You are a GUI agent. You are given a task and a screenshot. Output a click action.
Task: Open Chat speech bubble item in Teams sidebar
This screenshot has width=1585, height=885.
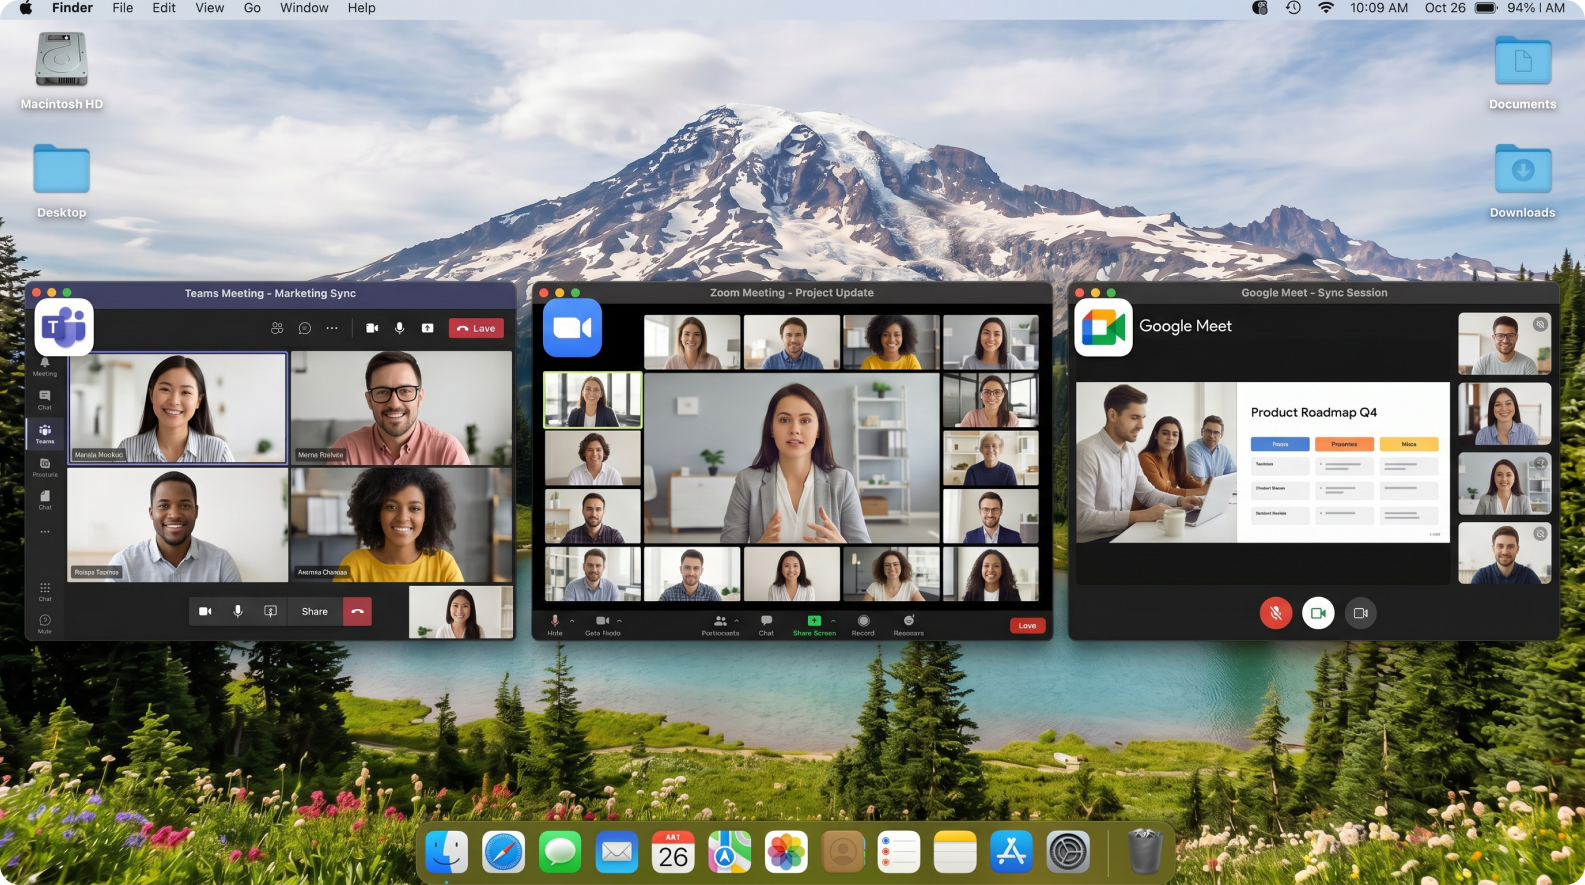[45, 399]
